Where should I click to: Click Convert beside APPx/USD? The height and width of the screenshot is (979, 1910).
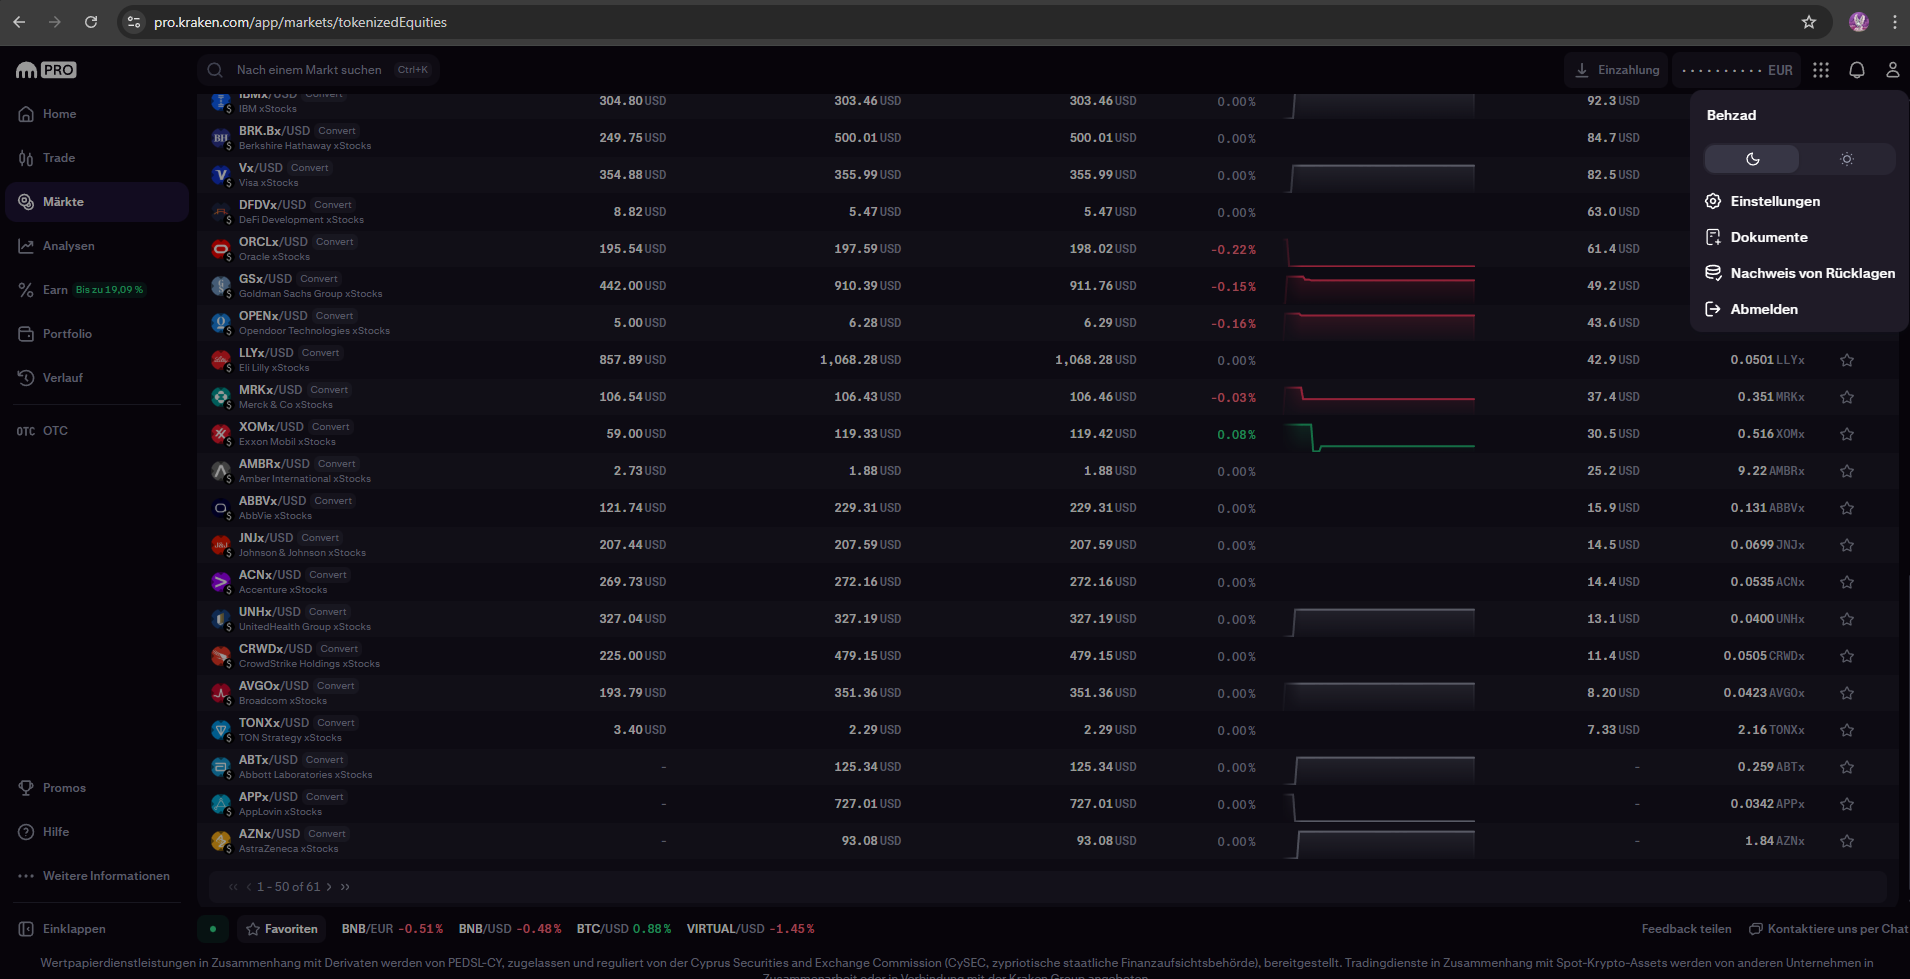tap(324, 797)
